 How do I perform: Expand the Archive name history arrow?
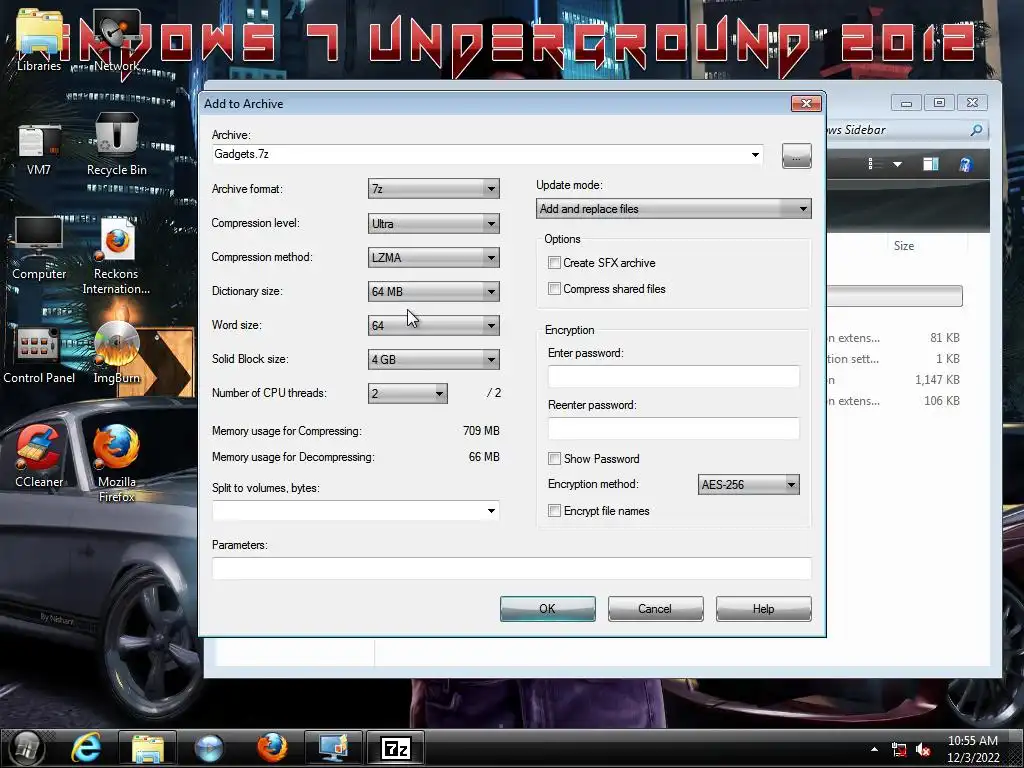click(755, 155)
